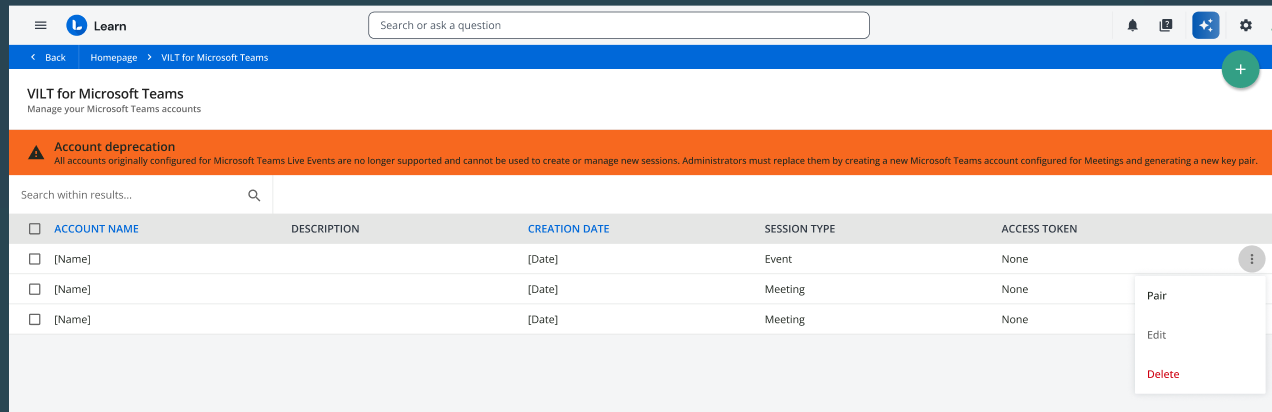Open the notifications bell
The width and height of the screenshot is (1272, 412).
tap(1132, 25)
